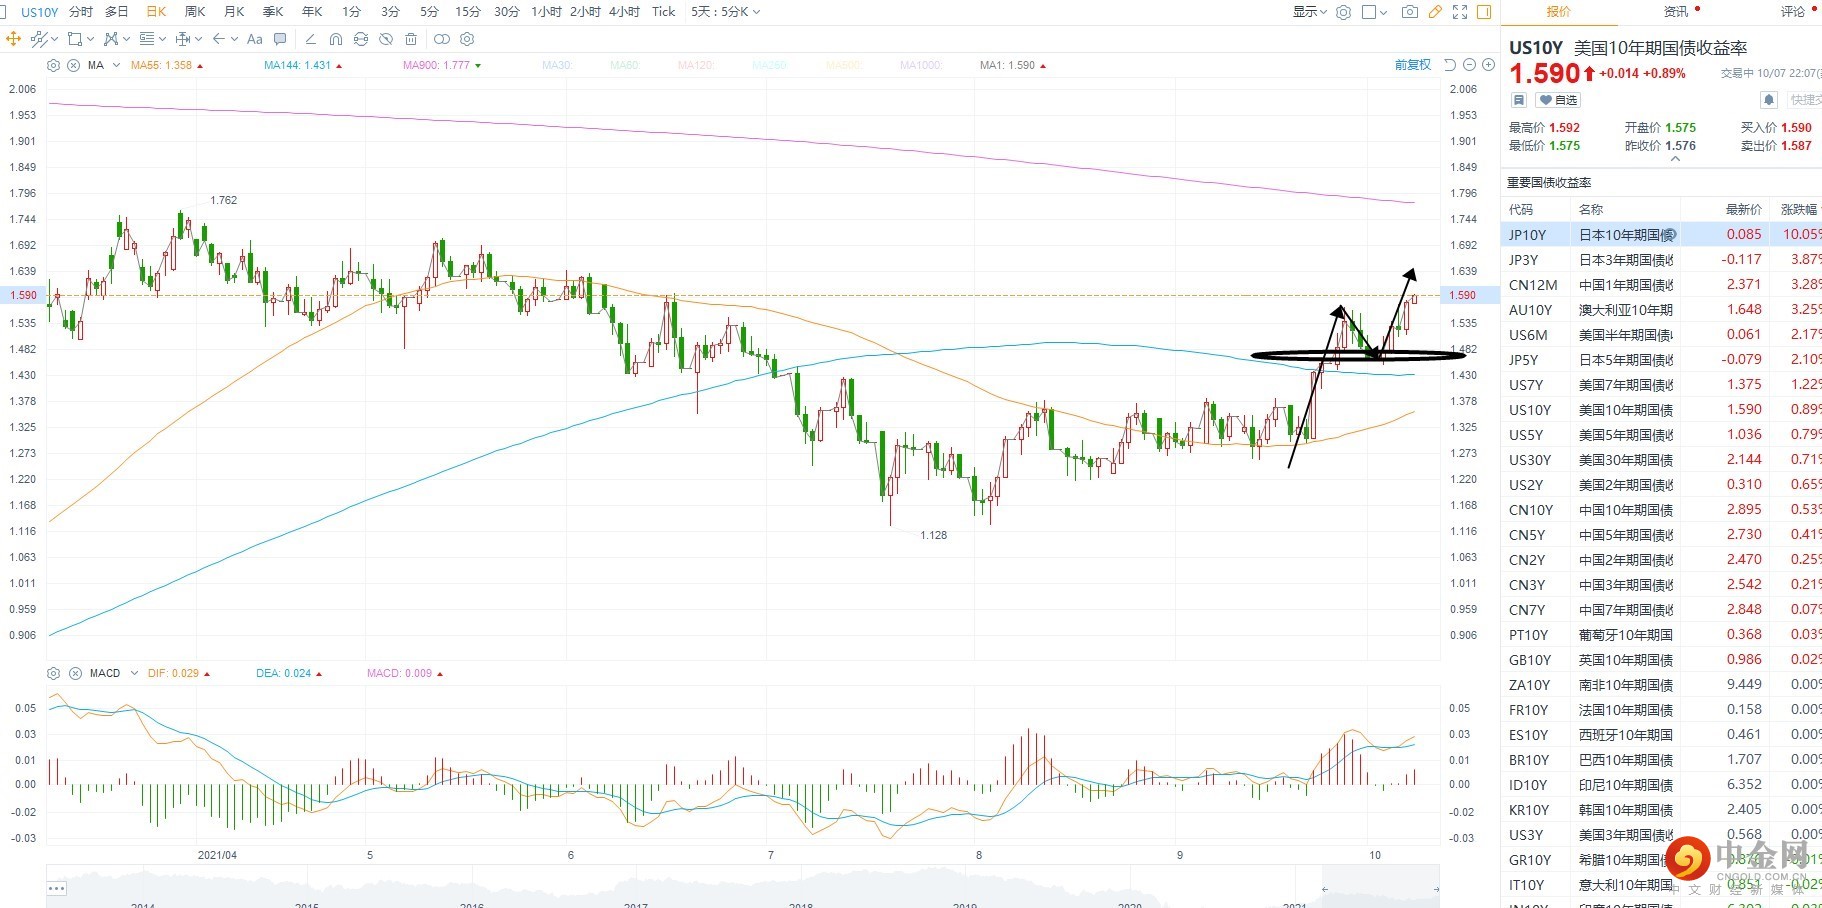Add a comment bubble annotation
Screen dimensions: 1822x908
(x=280, y=39)
